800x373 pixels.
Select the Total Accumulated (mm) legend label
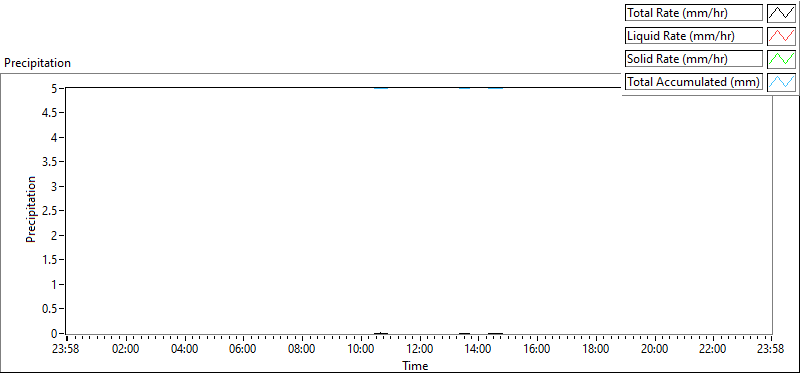pyautogui.click(x=694, y=82)
